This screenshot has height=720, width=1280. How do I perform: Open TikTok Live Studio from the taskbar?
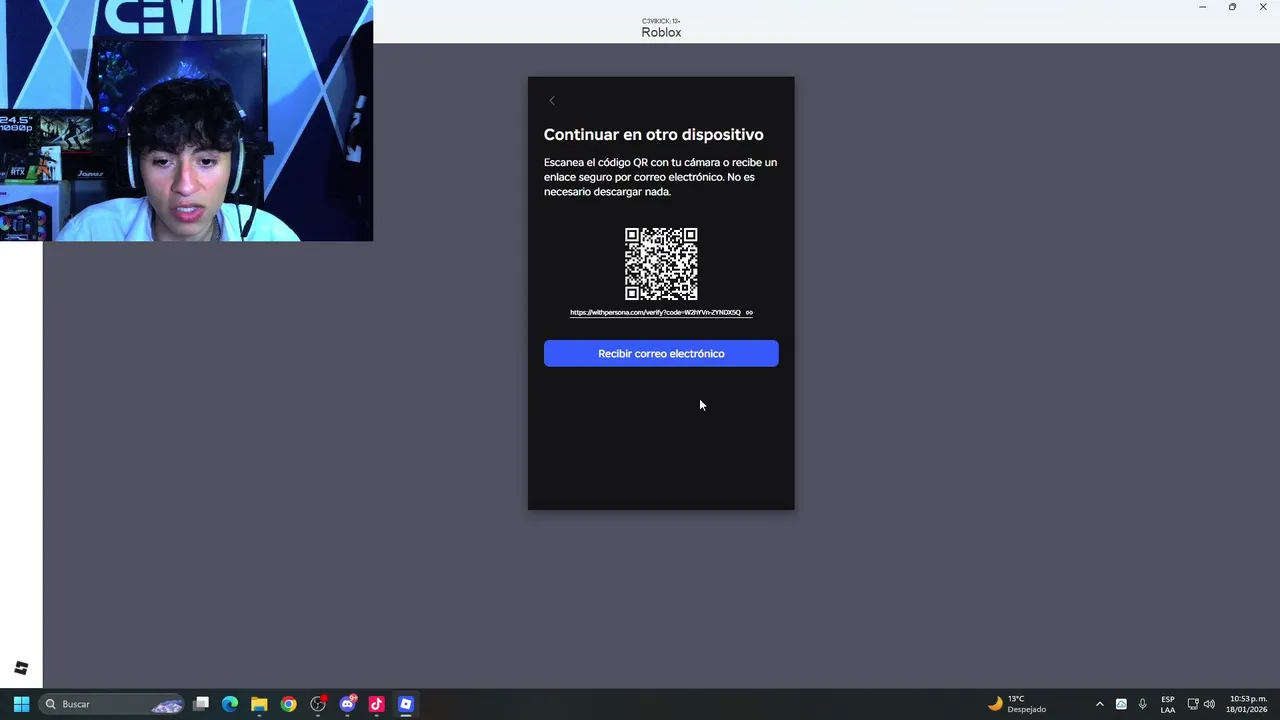(376, 704)
